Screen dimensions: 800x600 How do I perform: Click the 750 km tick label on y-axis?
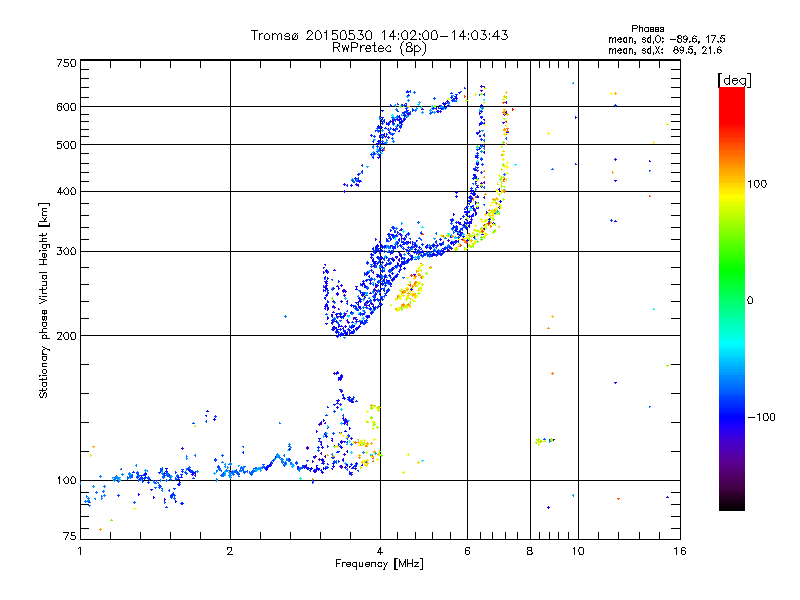tap(66, 64)
